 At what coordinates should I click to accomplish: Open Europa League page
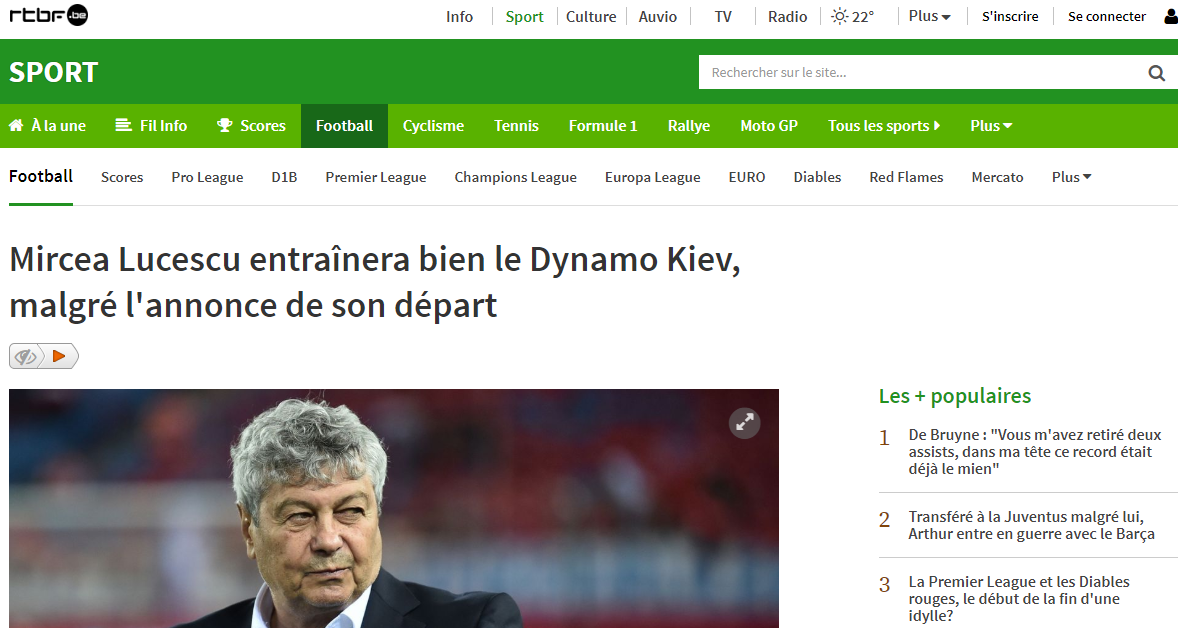(x=652, y=177)
